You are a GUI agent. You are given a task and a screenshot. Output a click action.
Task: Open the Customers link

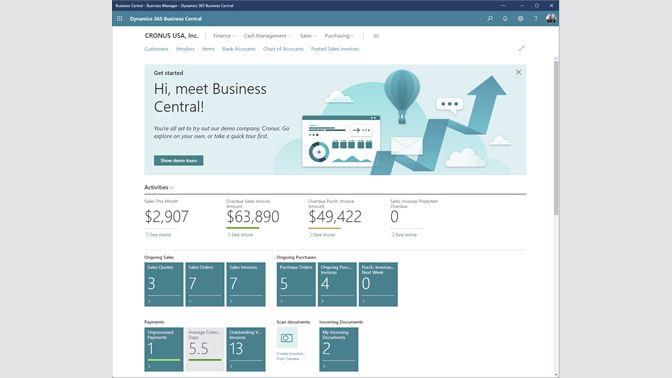click(156, 49)
